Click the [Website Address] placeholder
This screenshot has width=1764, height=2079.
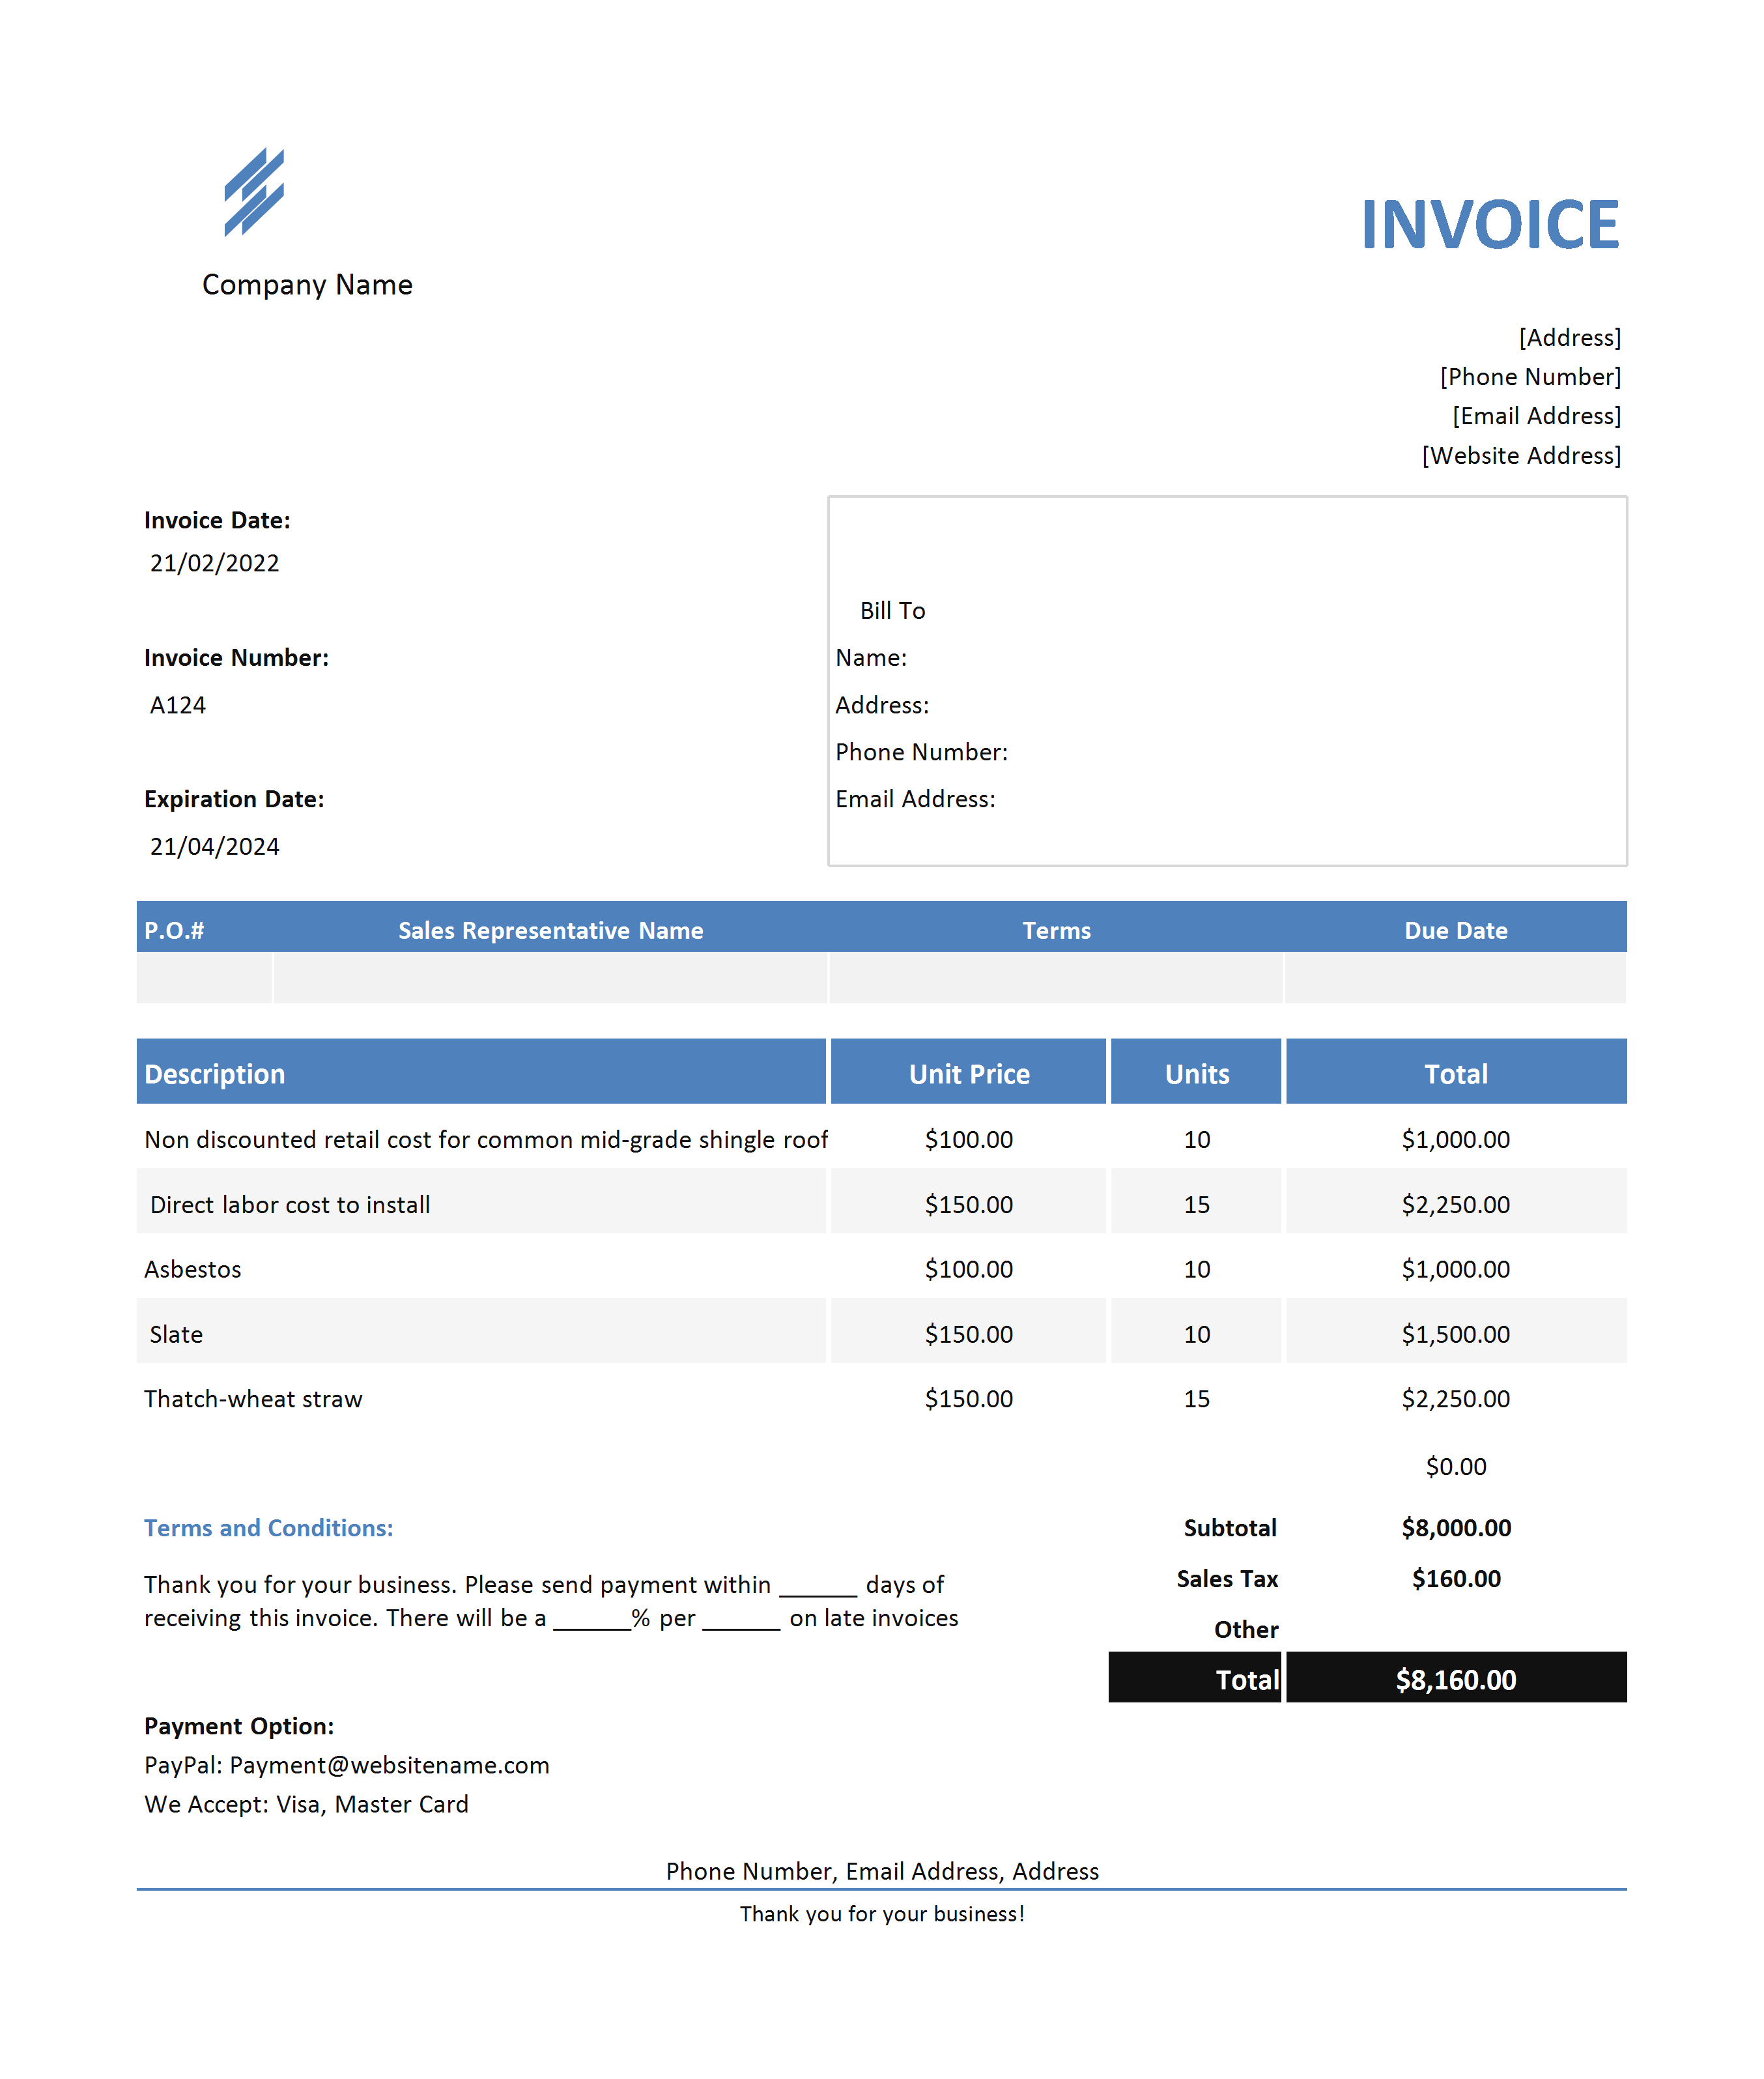click(x=1520, y=456)
